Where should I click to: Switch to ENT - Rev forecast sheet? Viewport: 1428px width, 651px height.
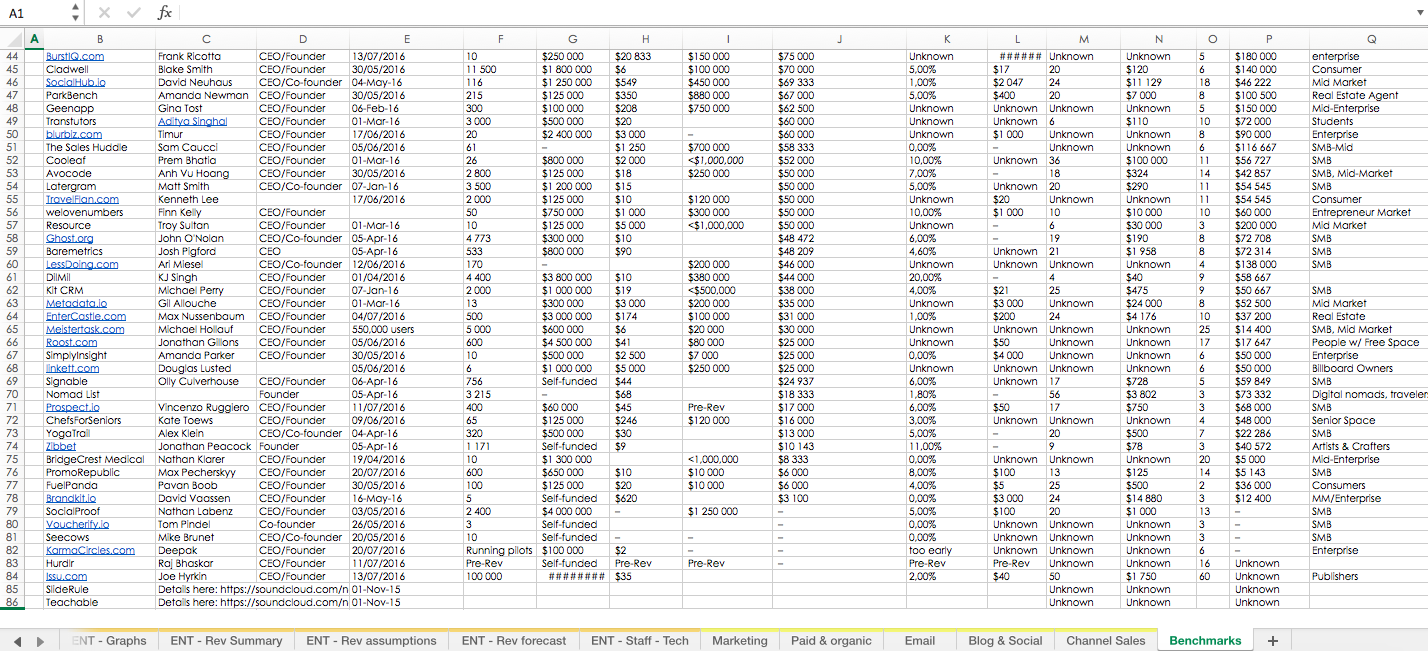click(x=513, y=641)
